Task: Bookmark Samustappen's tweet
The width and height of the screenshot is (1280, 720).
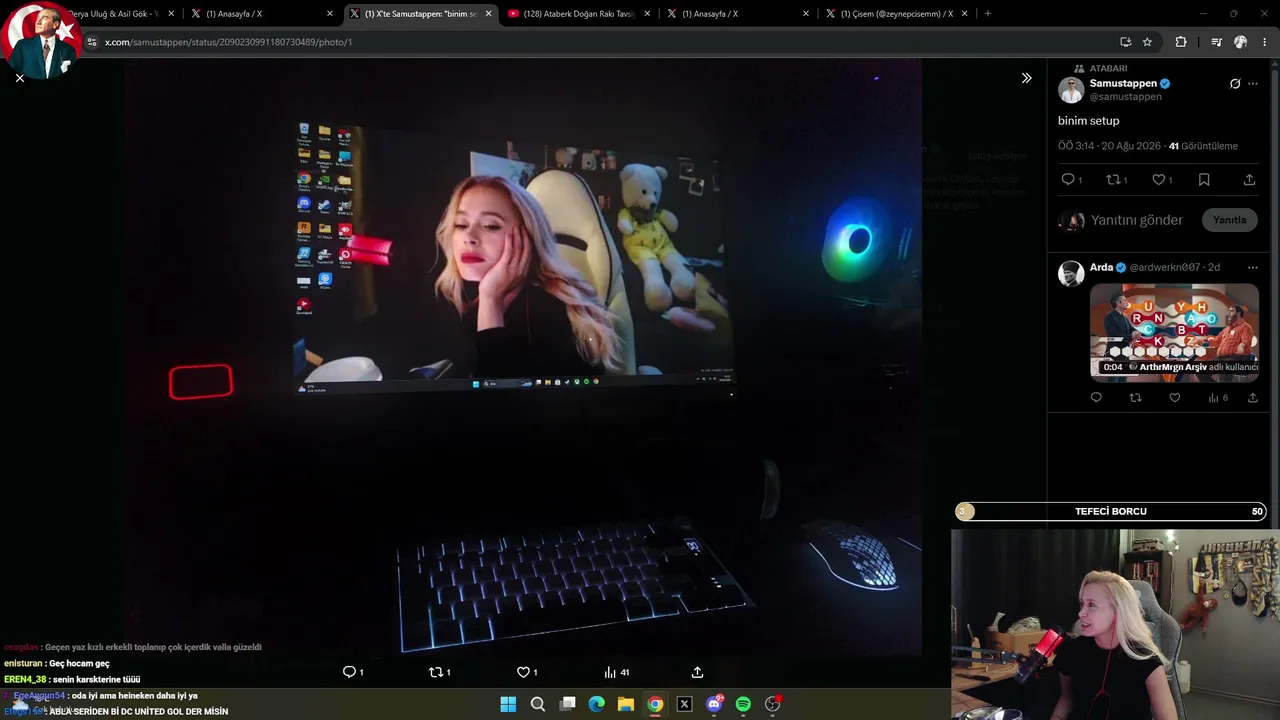Action: [1204, 180]
